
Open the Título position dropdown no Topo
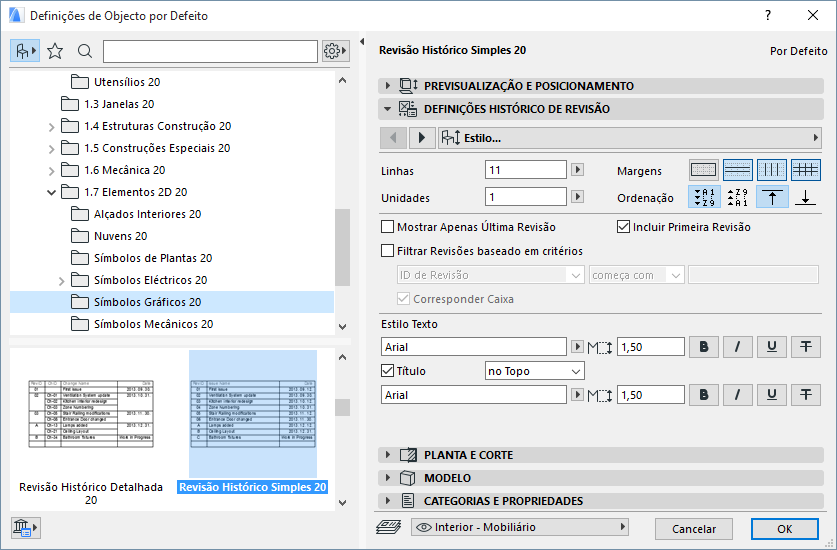(x=534, y=371)
